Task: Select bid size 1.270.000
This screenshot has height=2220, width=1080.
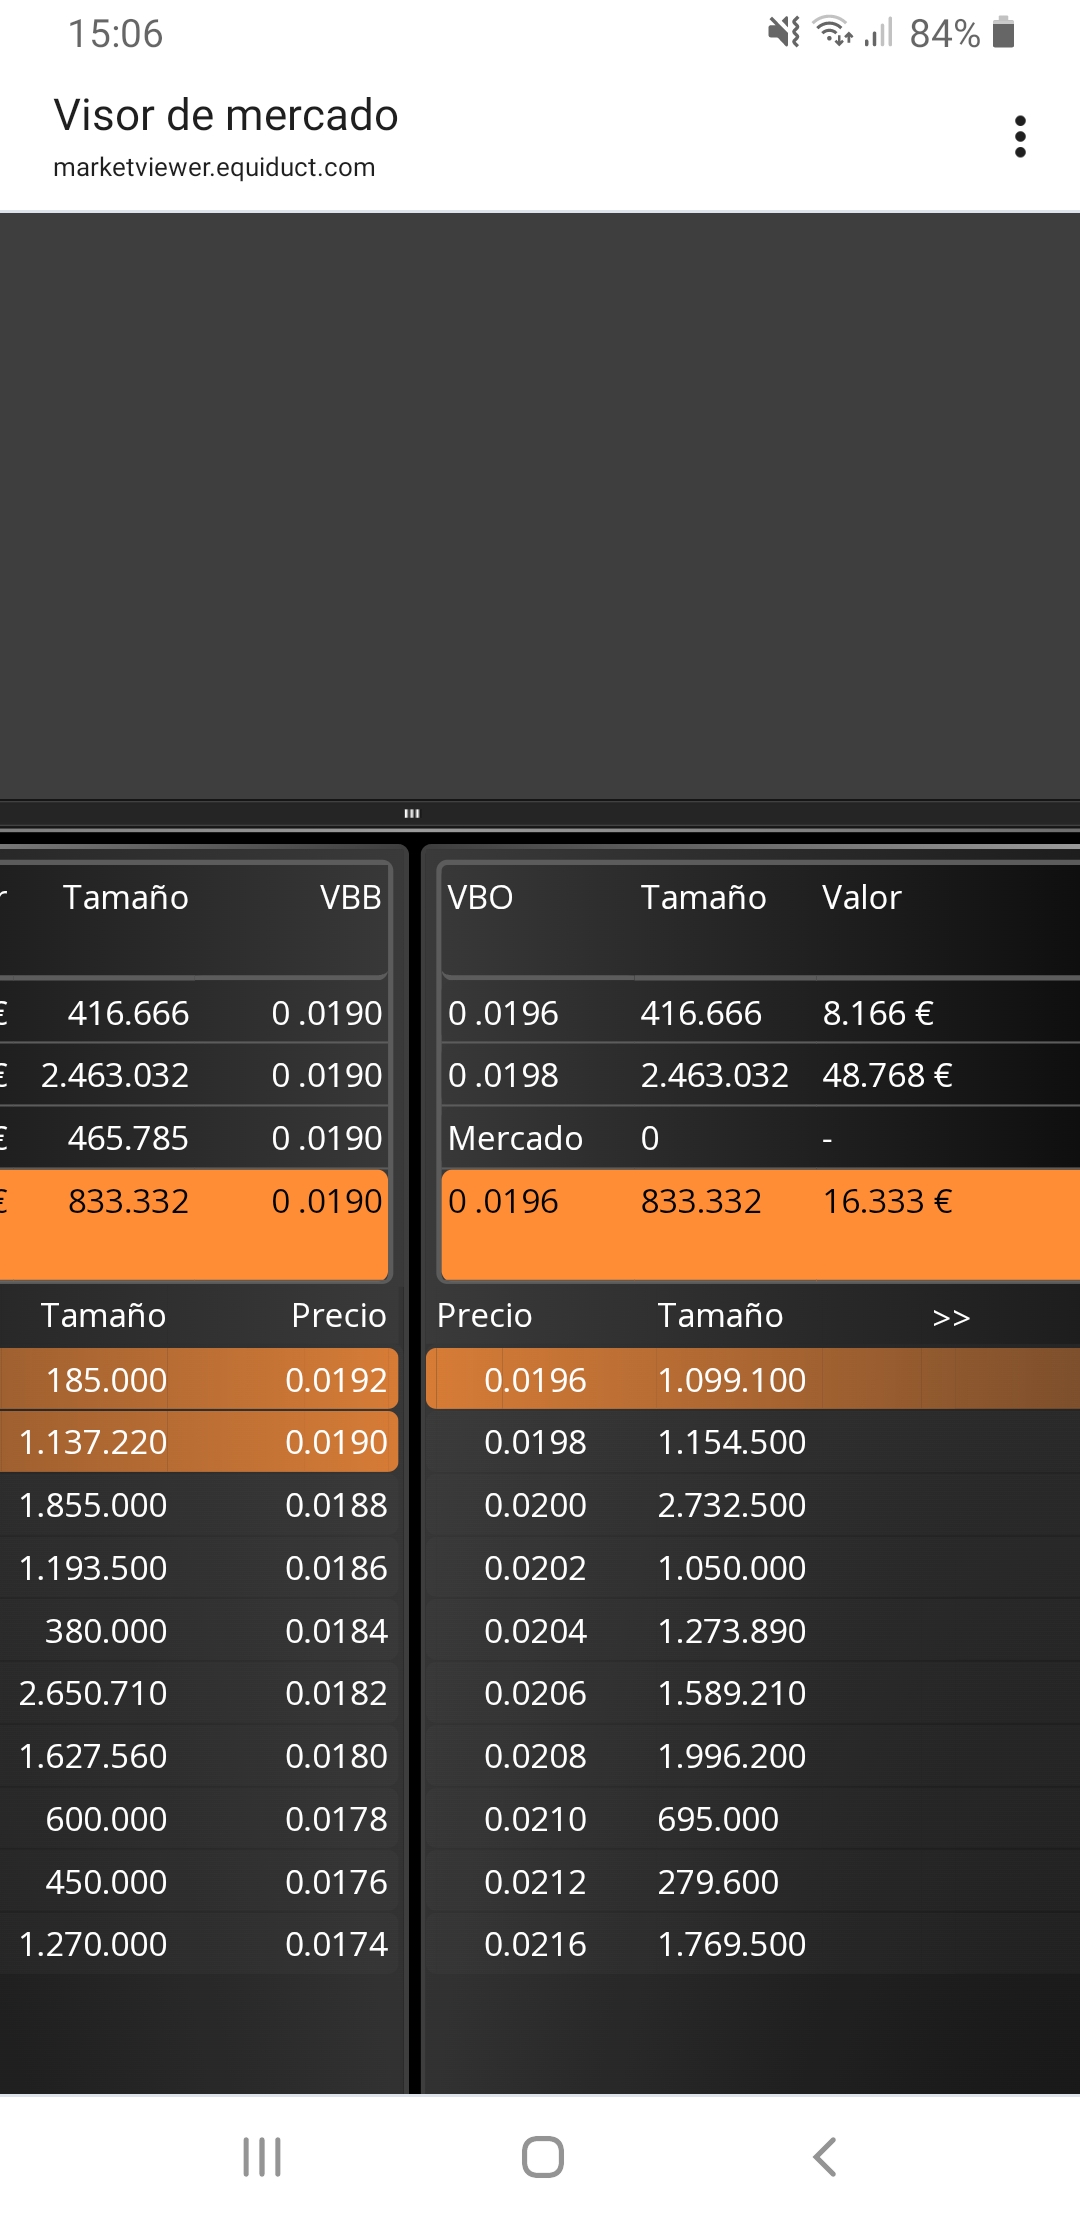Action: (93, 1944)
